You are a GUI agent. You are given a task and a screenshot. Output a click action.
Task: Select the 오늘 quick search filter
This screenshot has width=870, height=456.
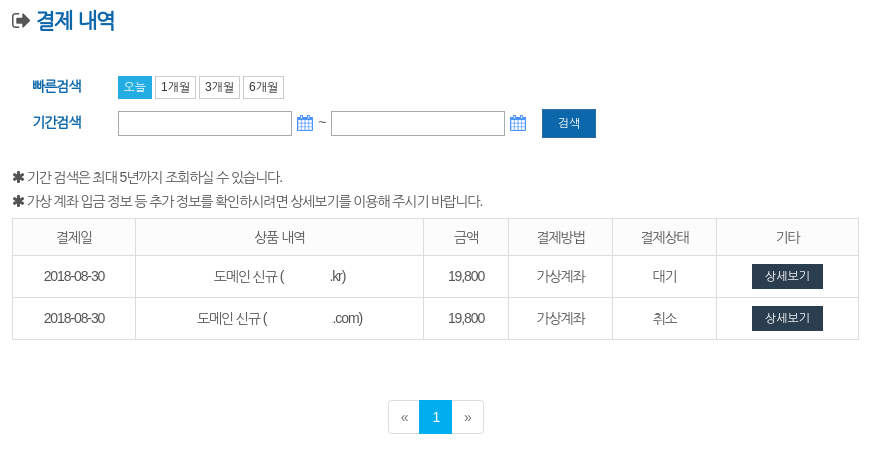pos(135,87)
